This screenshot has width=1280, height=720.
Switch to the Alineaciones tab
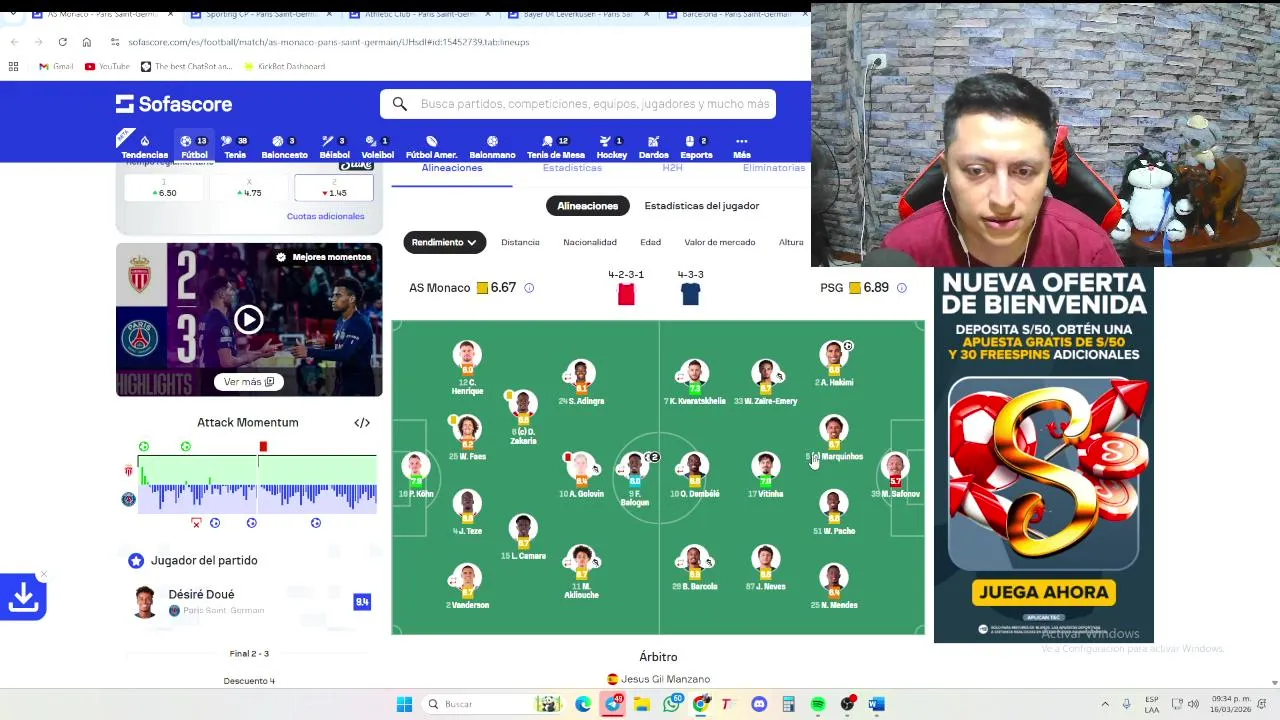pyautogui.click(x=452, y=168)
